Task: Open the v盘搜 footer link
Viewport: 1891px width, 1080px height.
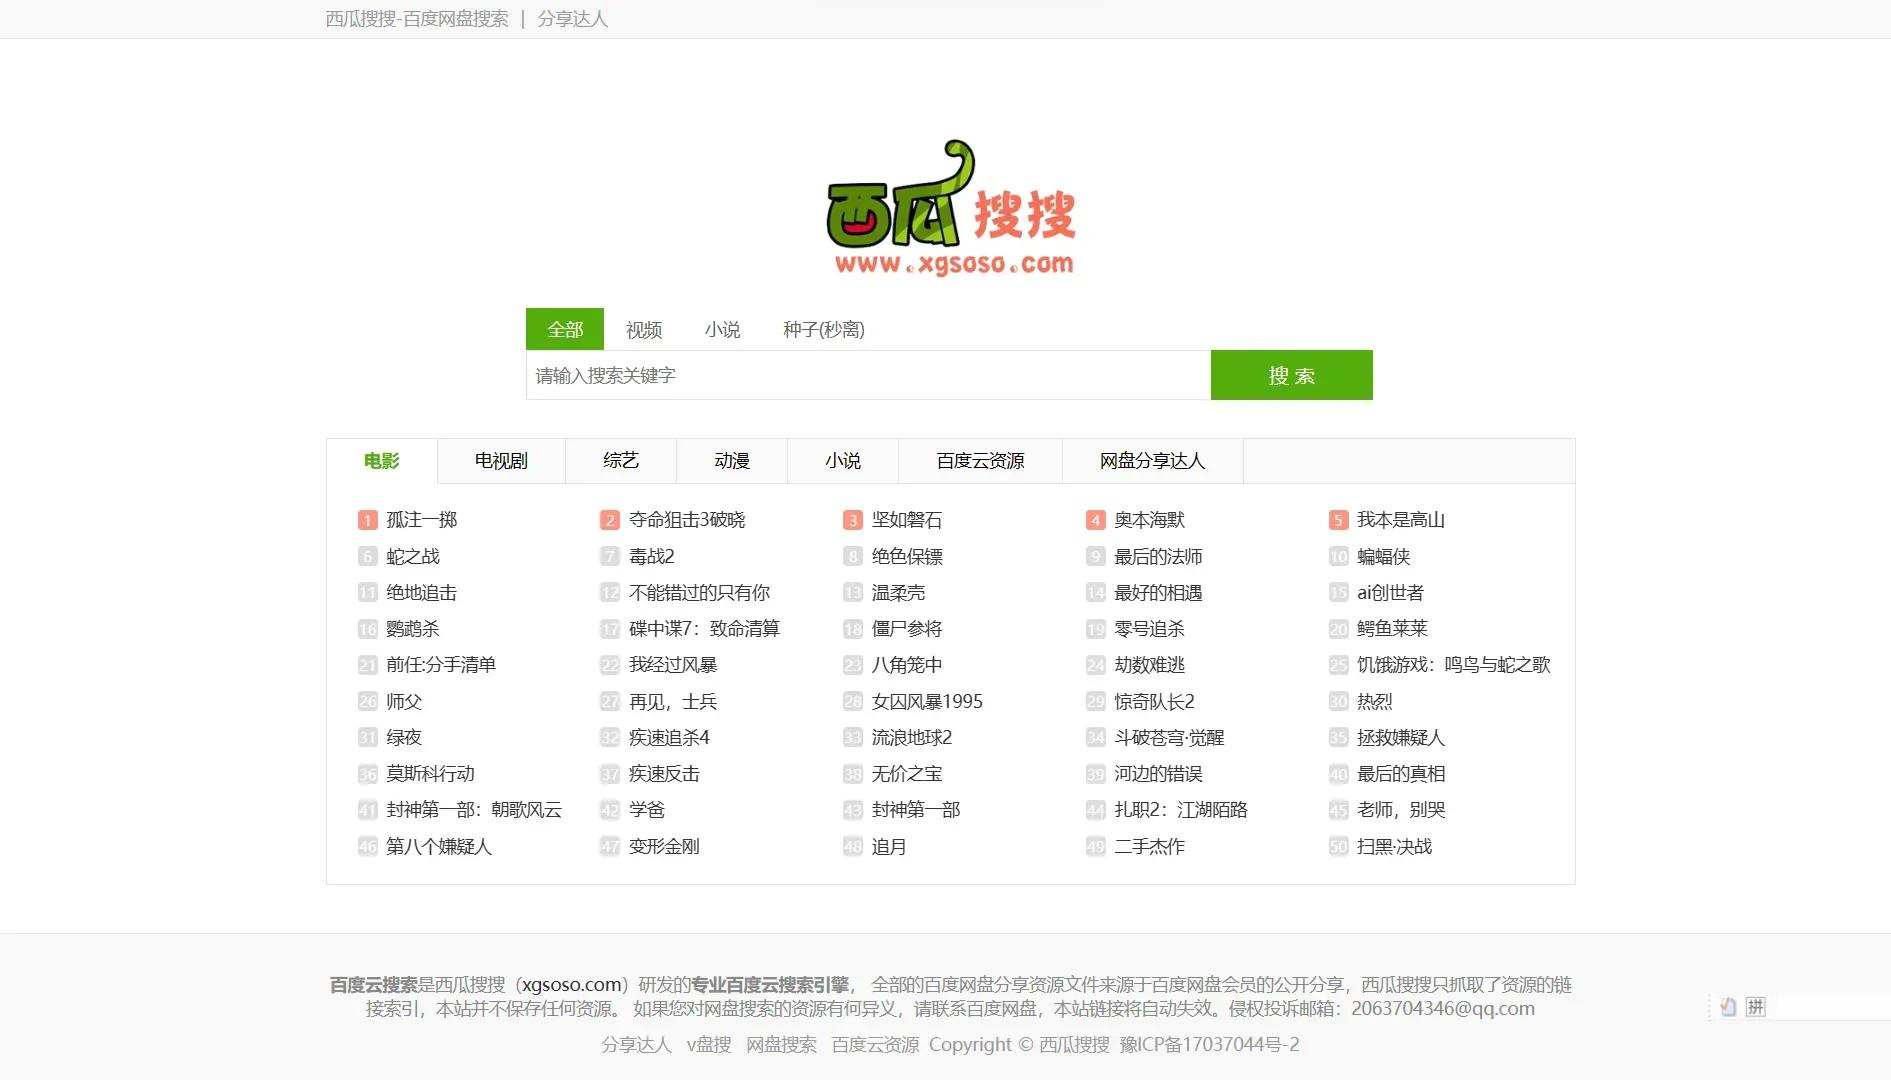Action: (708, 1044)
